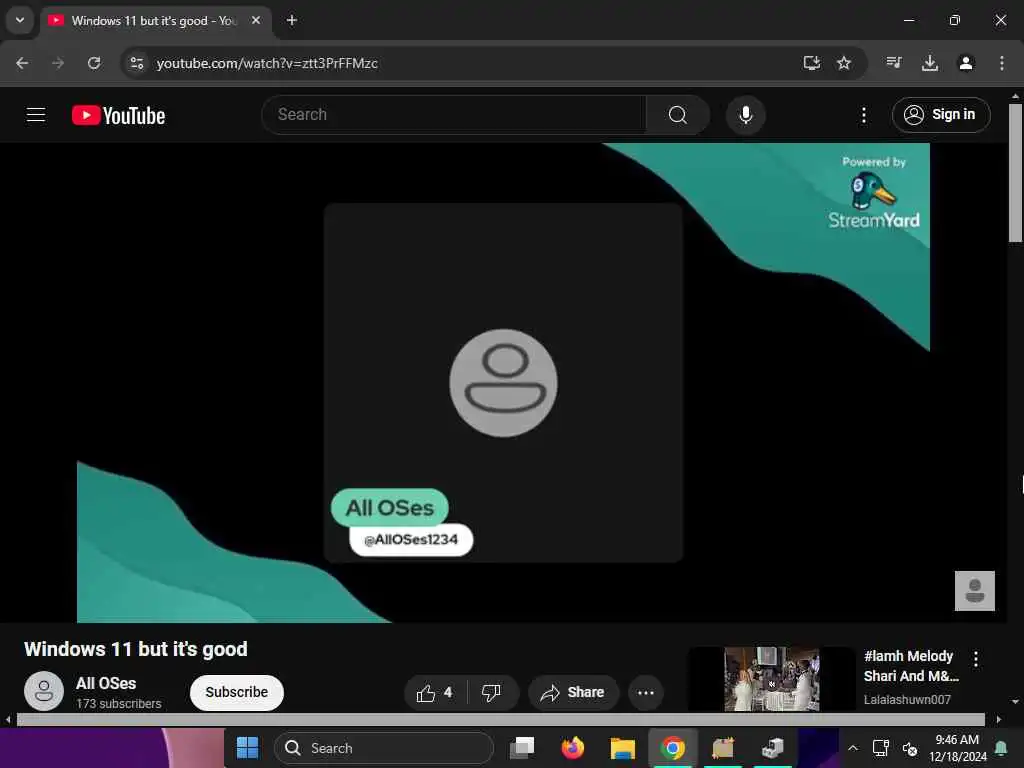Click vertical scrollbar down arrow
This screenshot has width=1024, height=768.
1015,701
